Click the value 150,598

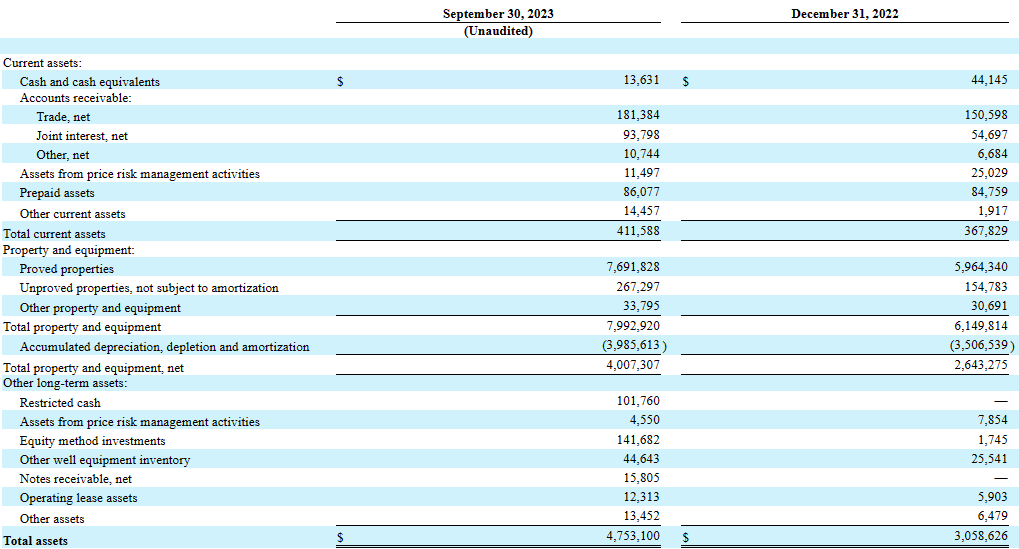pyautogui.click(x=987, y=115)
